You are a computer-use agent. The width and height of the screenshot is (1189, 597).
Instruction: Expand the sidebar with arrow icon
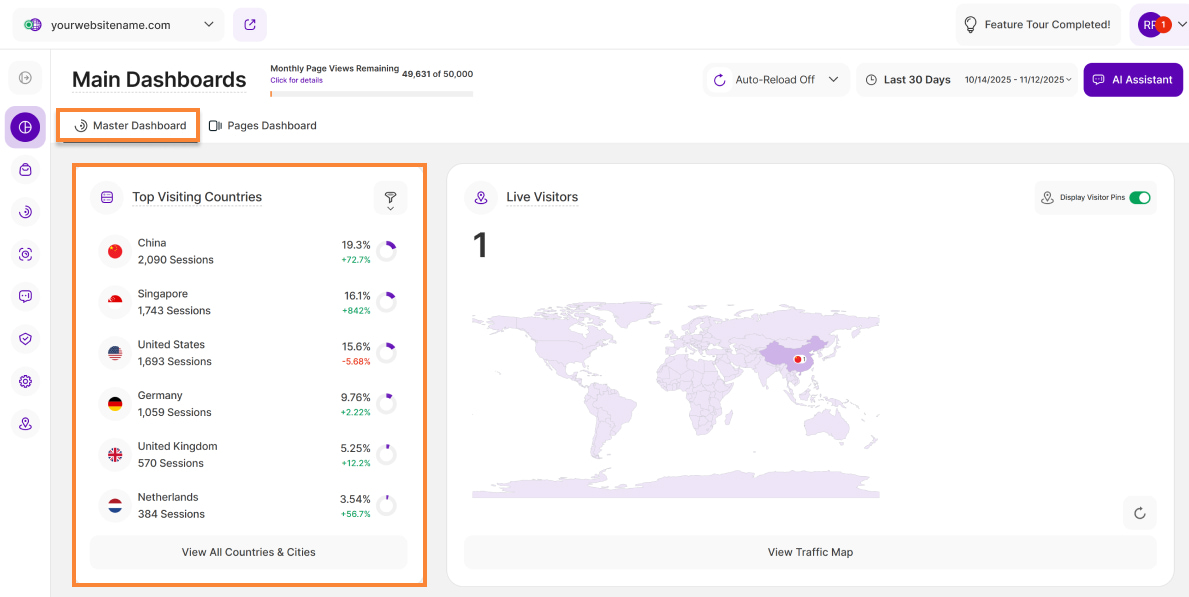(x=25, y=78)
